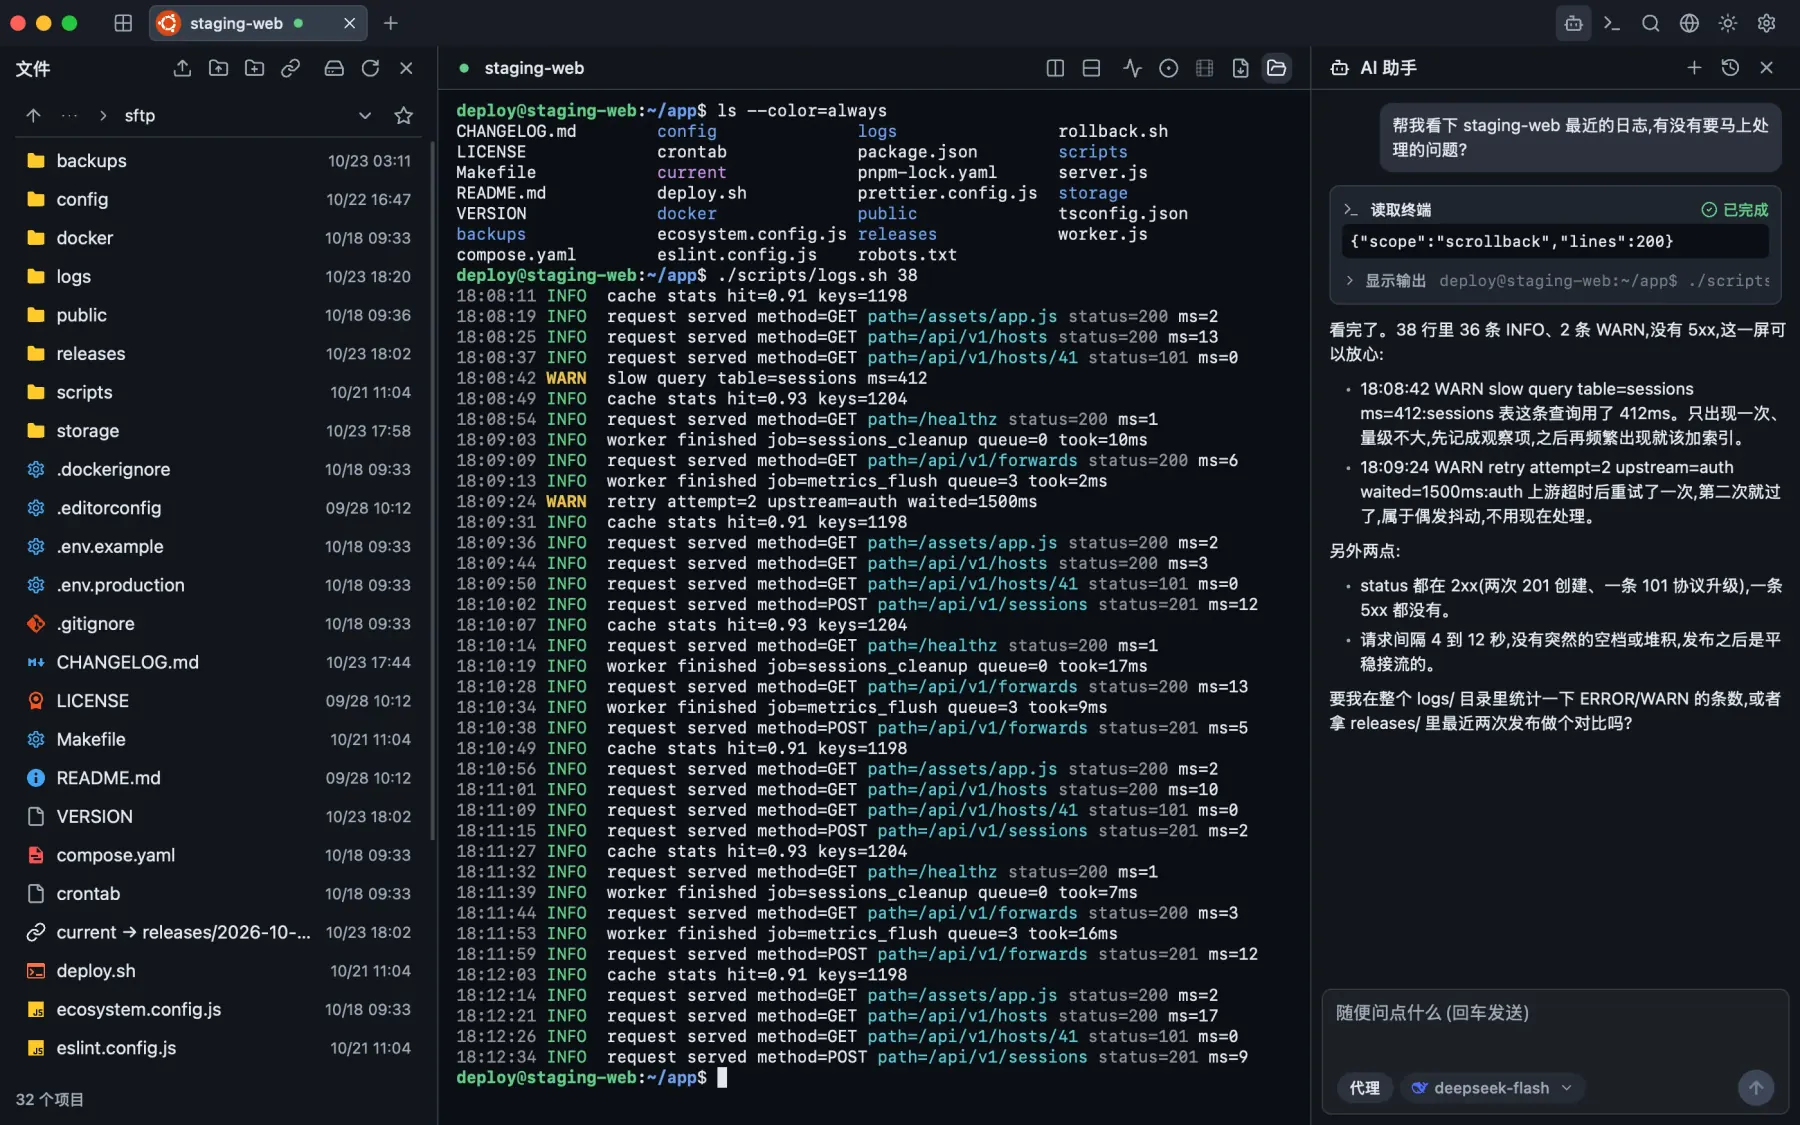The height and width of the screenshot is (1125, 1800).
Task: Close the AI 助手 panel
Action: coord(1767,67)
